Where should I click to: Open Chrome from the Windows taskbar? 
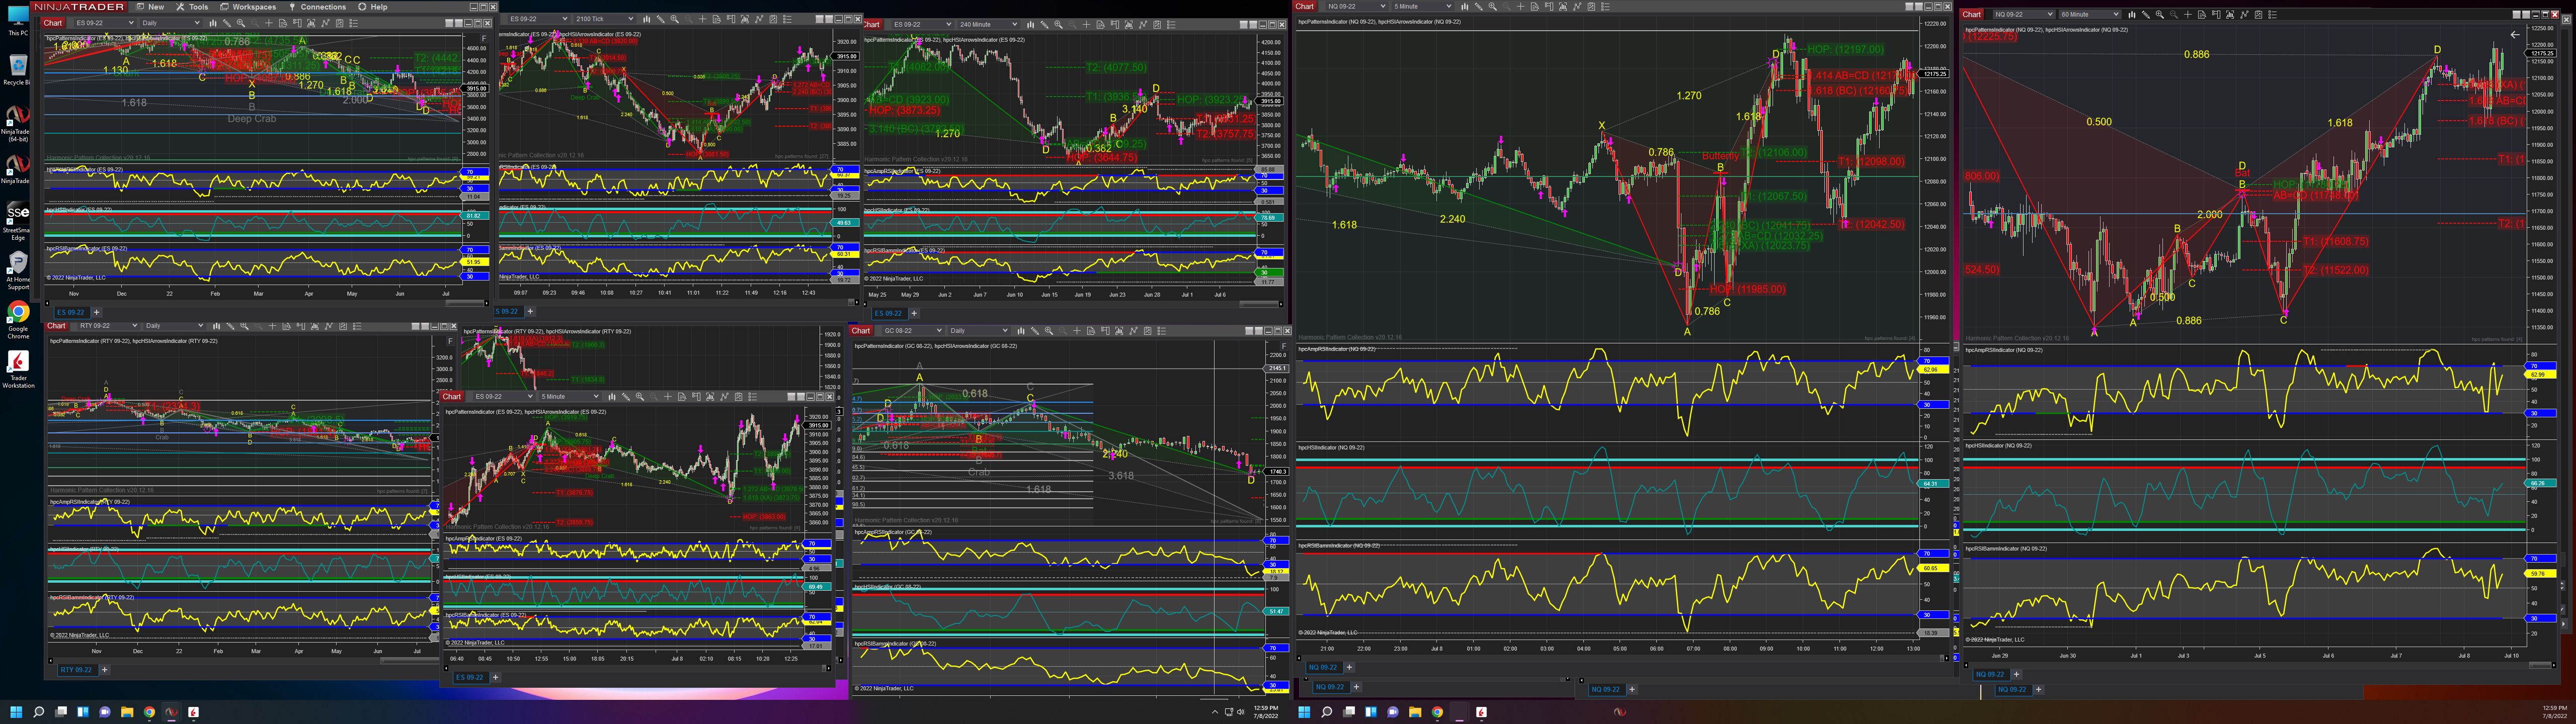coord(149,712)
